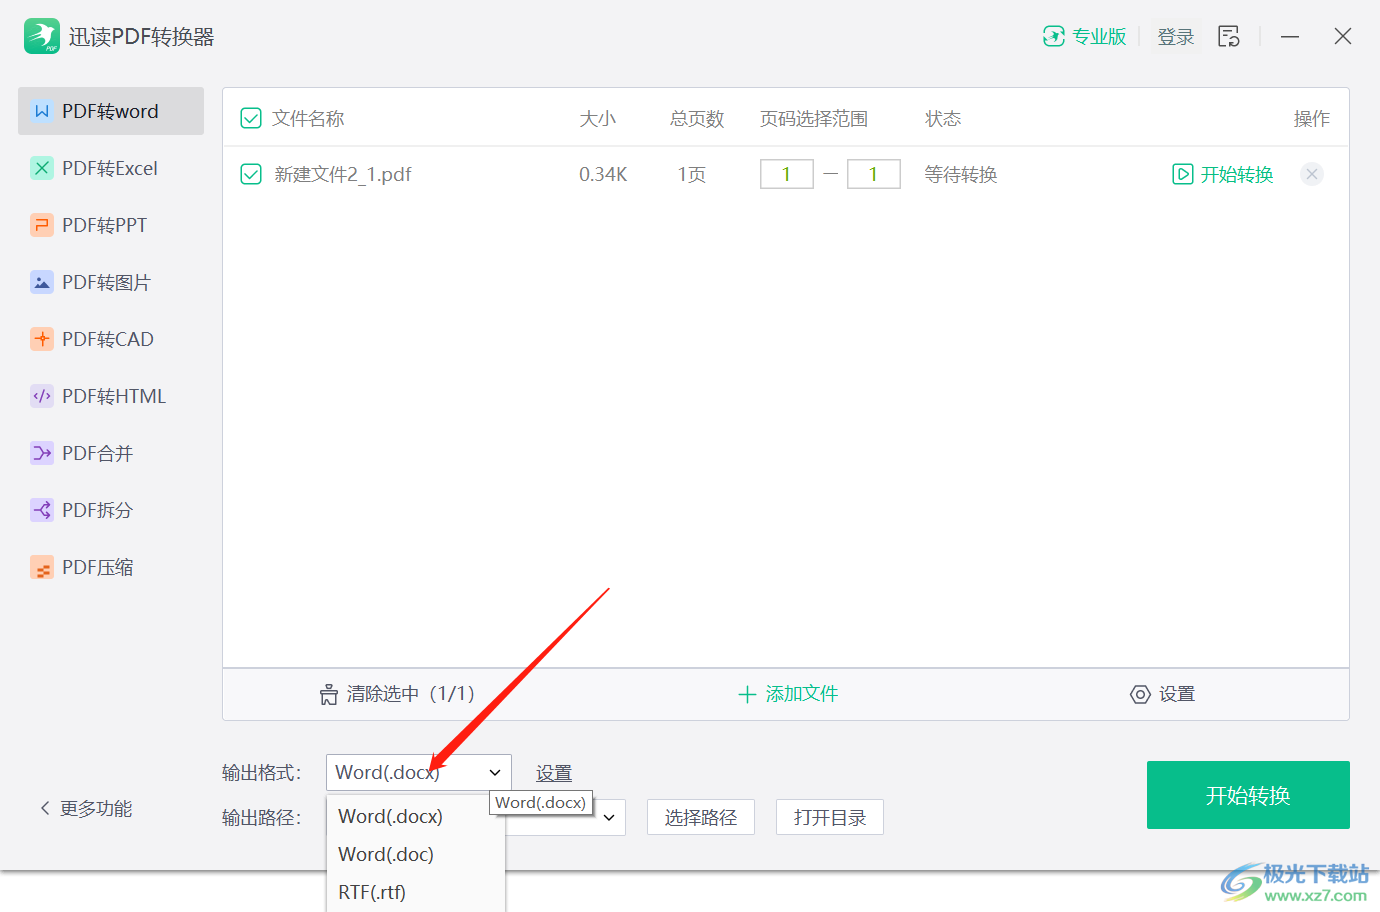Screen dimensions: 1380x912
Task: Click the HTML code icon in sidebar
Action: 42,396
